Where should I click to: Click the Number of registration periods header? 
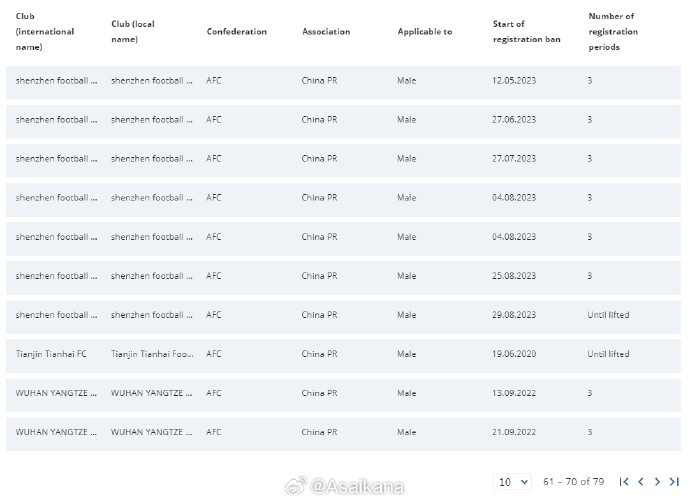[613, 32]
